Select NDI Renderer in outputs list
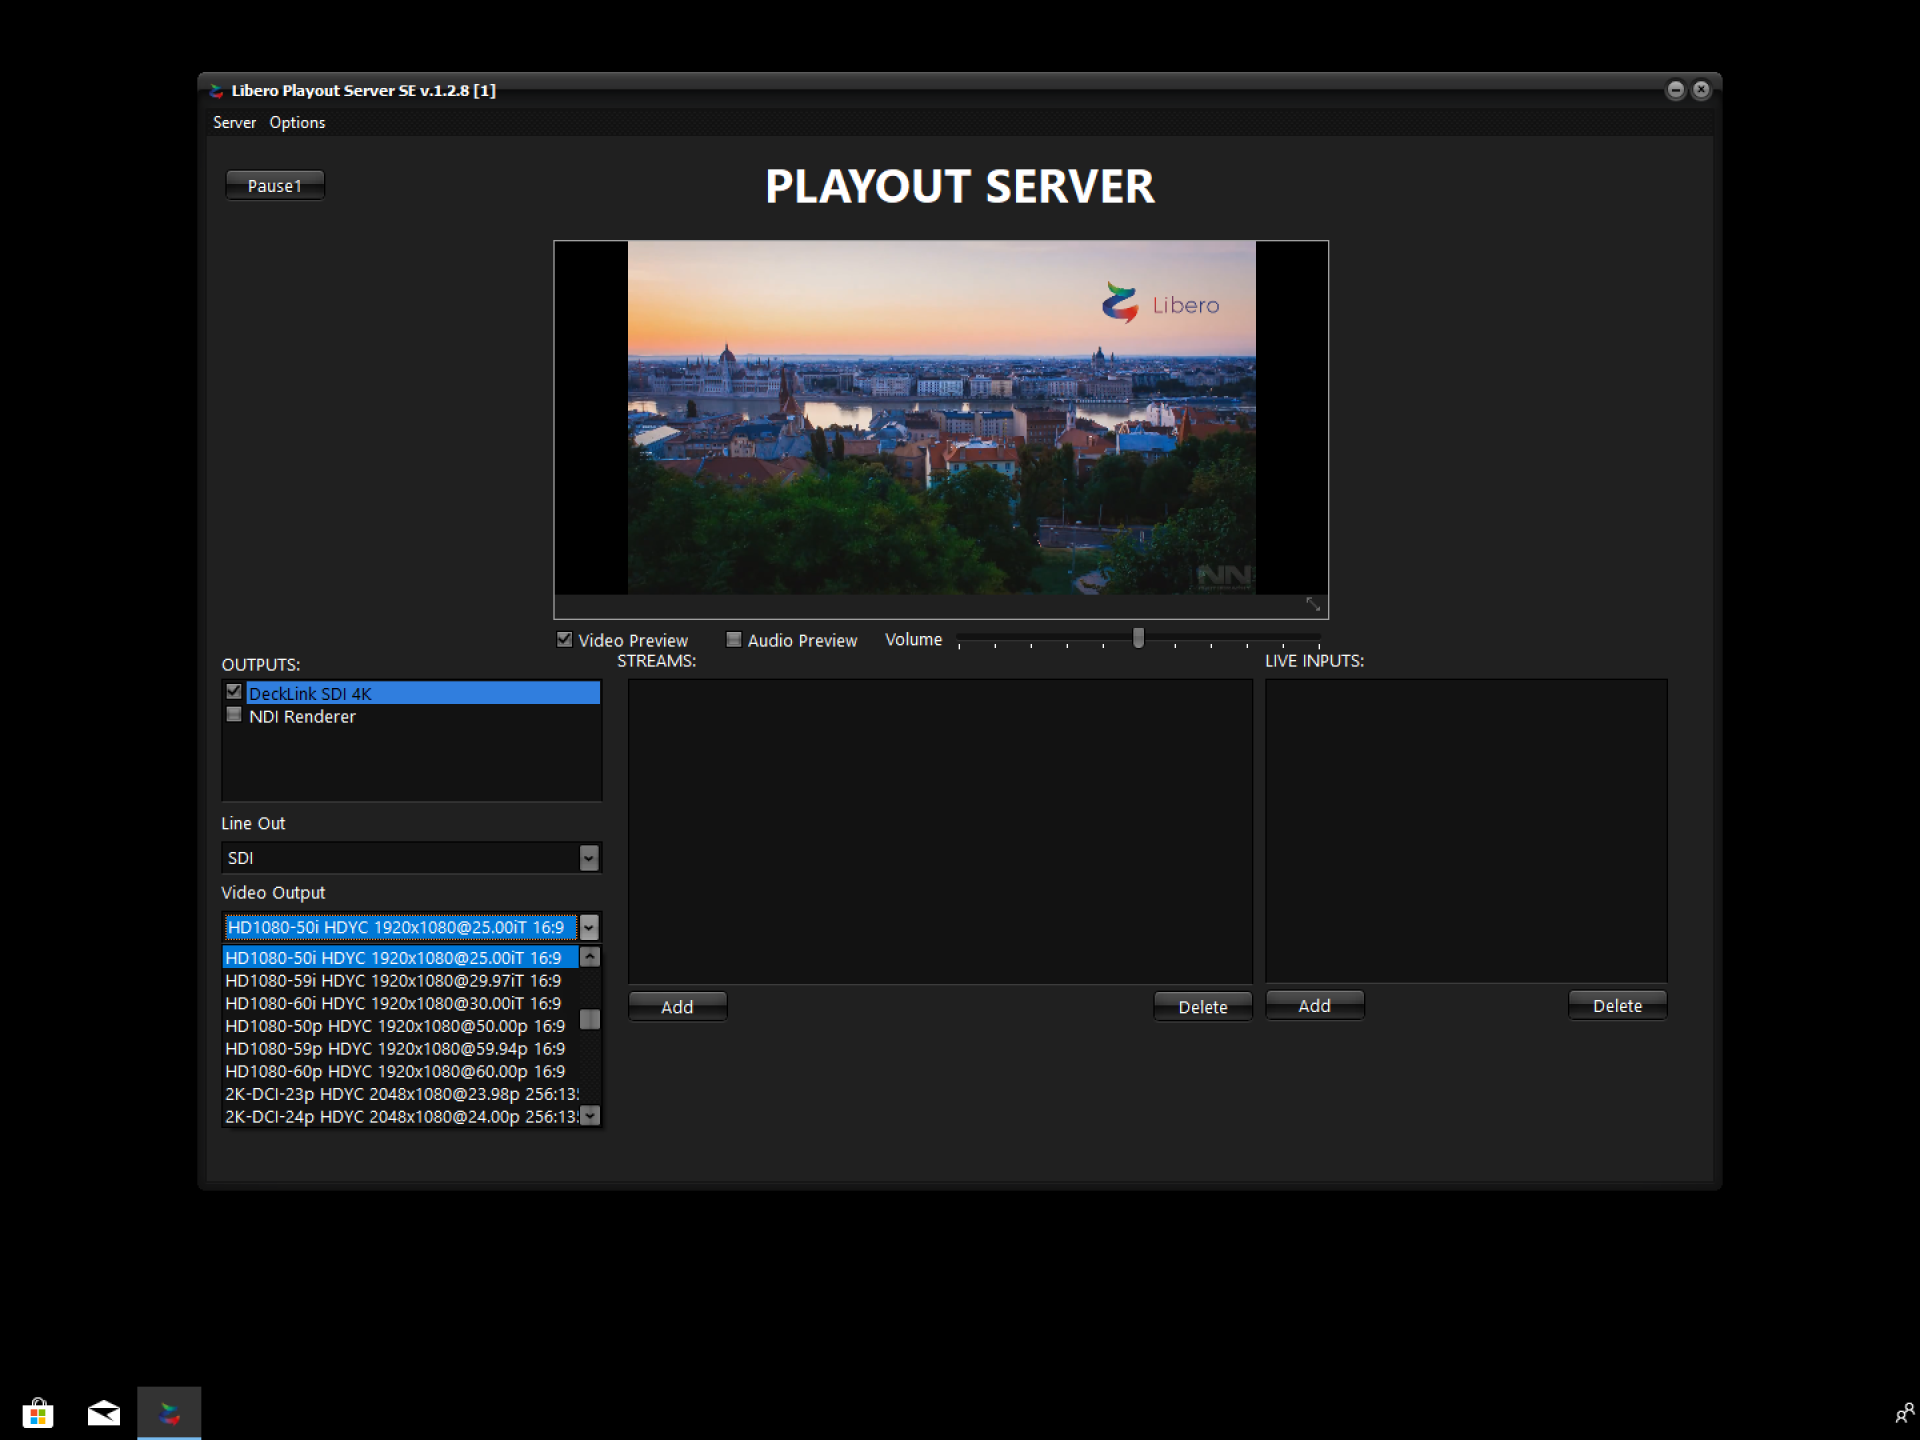Viewport: 1920px width, 1440px height. pyautogui.click(x=302, y=716)
